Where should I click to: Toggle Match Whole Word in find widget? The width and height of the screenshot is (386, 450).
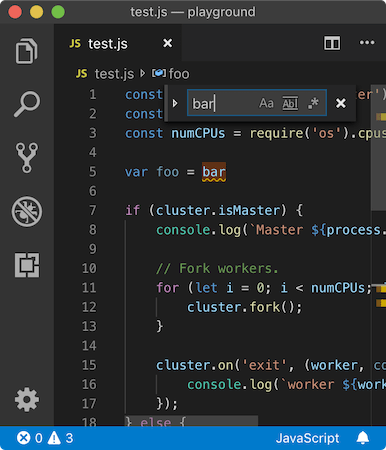pyautogui.click(x=290, y=103)
